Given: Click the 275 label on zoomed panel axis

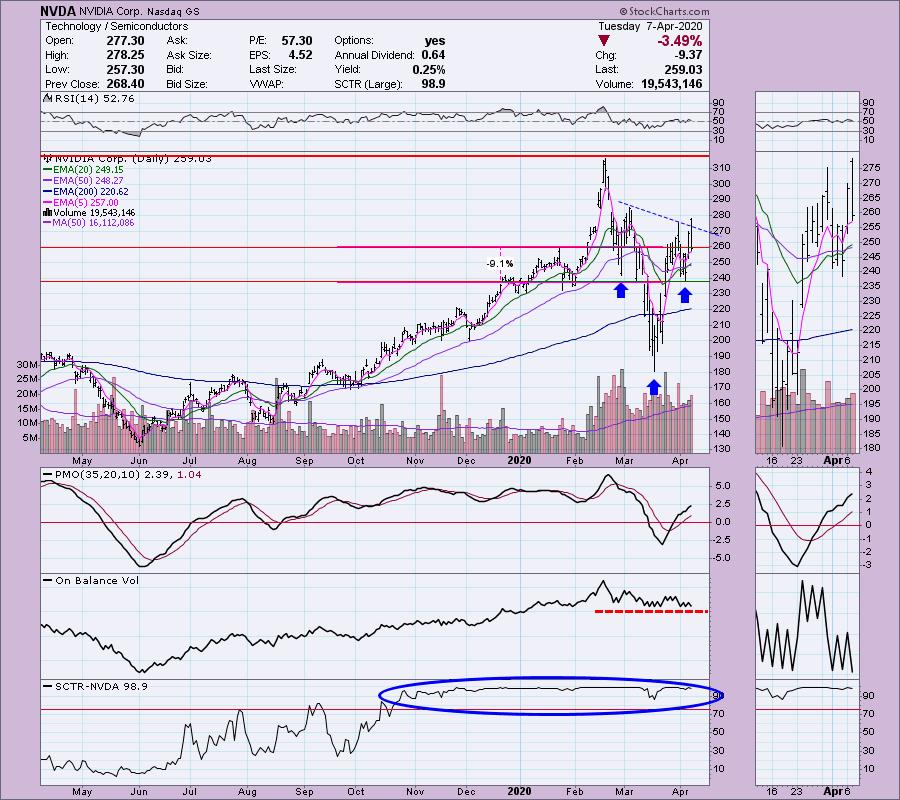Looking at the screenshot, I should pyautogui.click(x=871, y=168).
